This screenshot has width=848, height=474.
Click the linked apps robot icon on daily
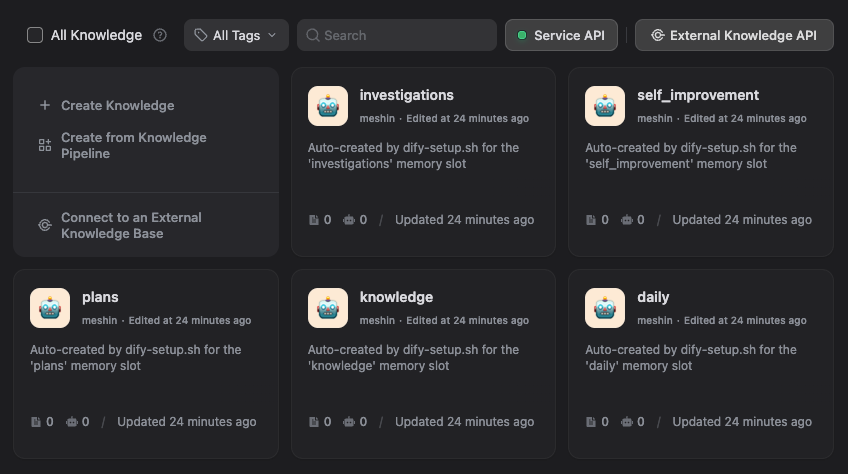[626, 422]
